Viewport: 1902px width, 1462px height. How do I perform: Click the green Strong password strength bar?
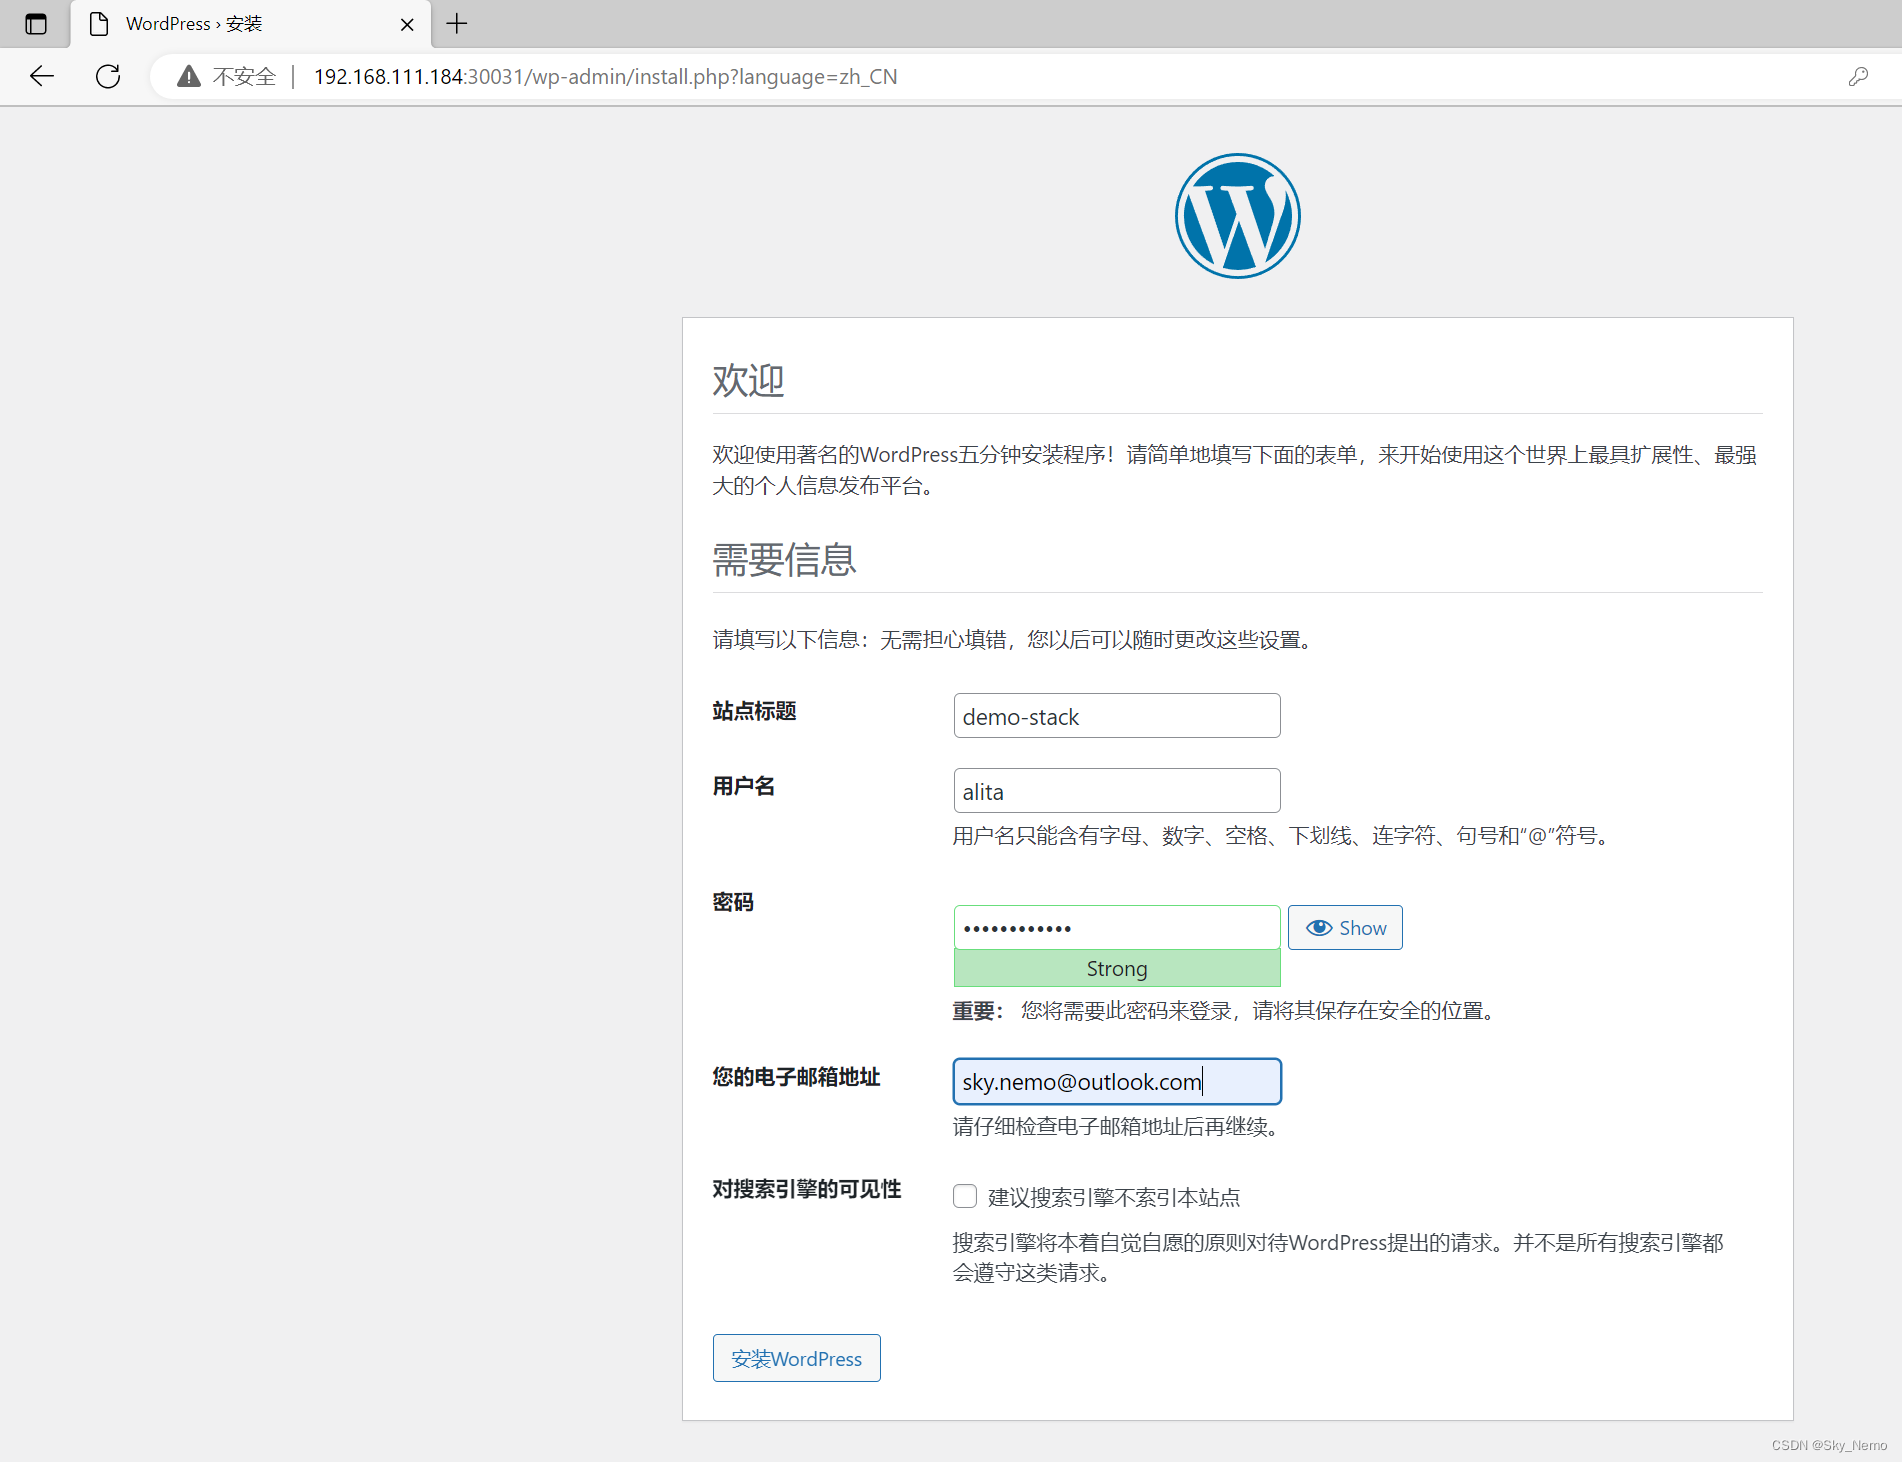click(1116, 968)
